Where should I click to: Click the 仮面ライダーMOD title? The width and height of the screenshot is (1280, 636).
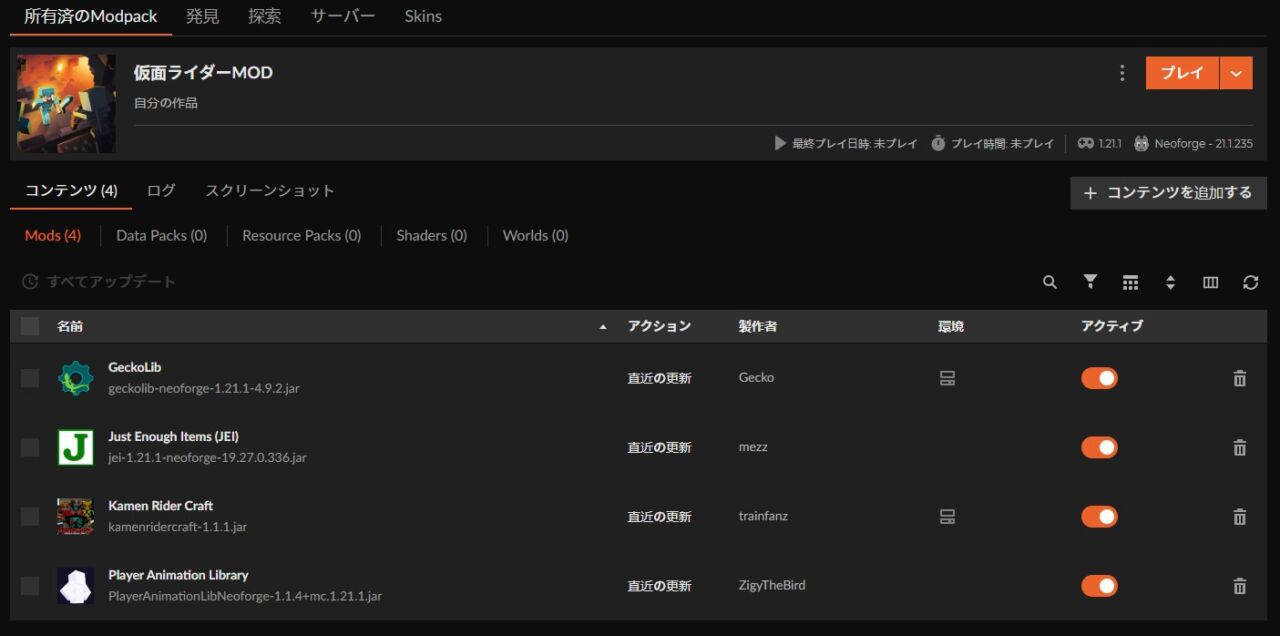(203, 73)
